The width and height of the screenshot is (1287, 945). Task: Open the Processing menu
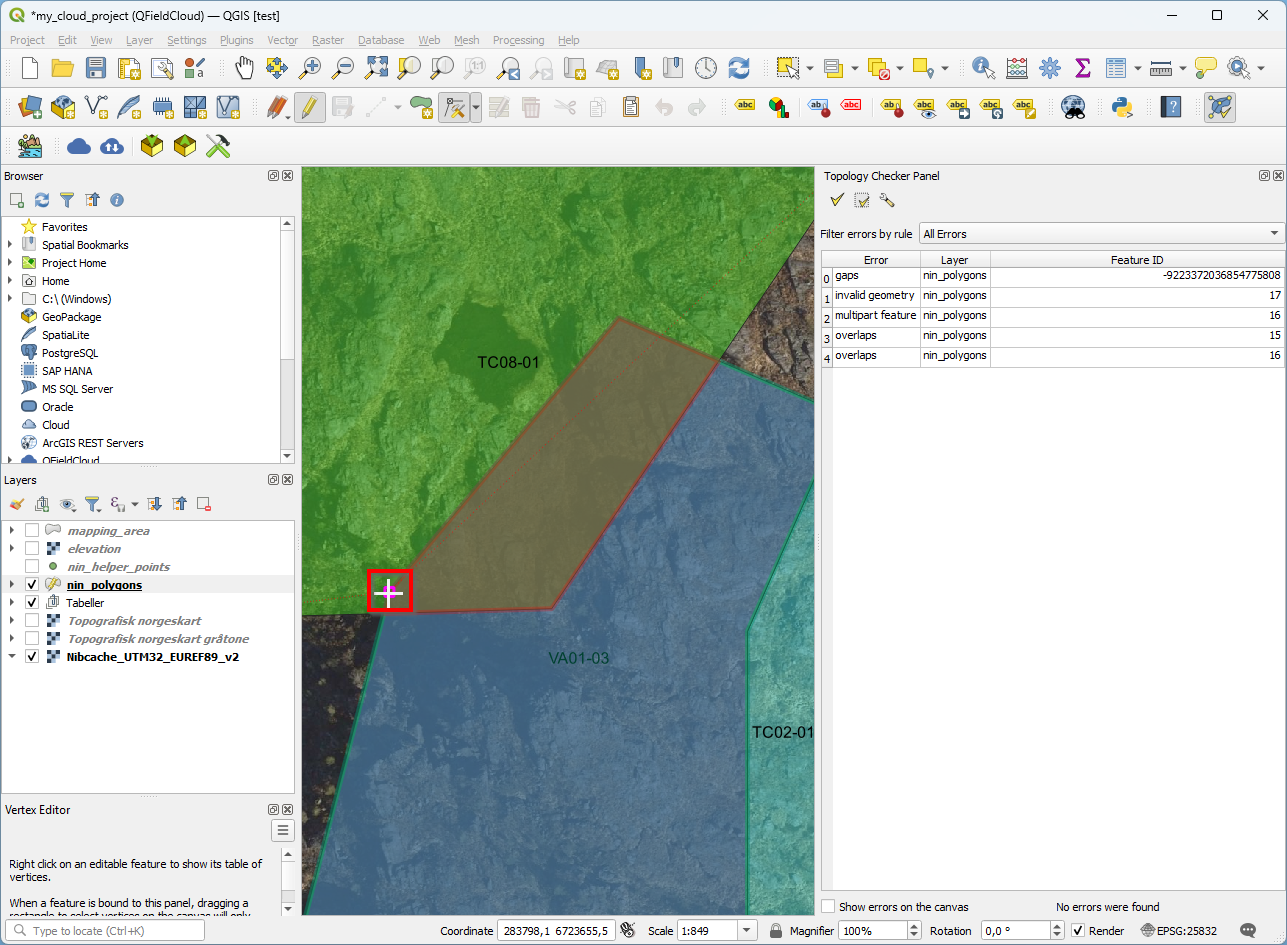pyautogui.click(x=518, y=40)
